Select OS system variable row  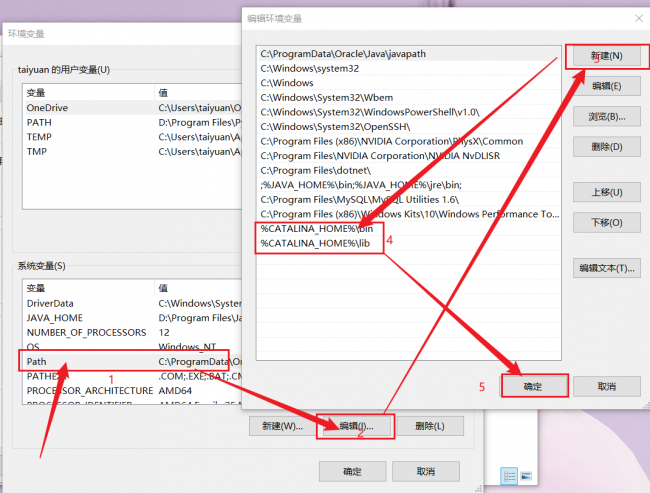[133, 347]
